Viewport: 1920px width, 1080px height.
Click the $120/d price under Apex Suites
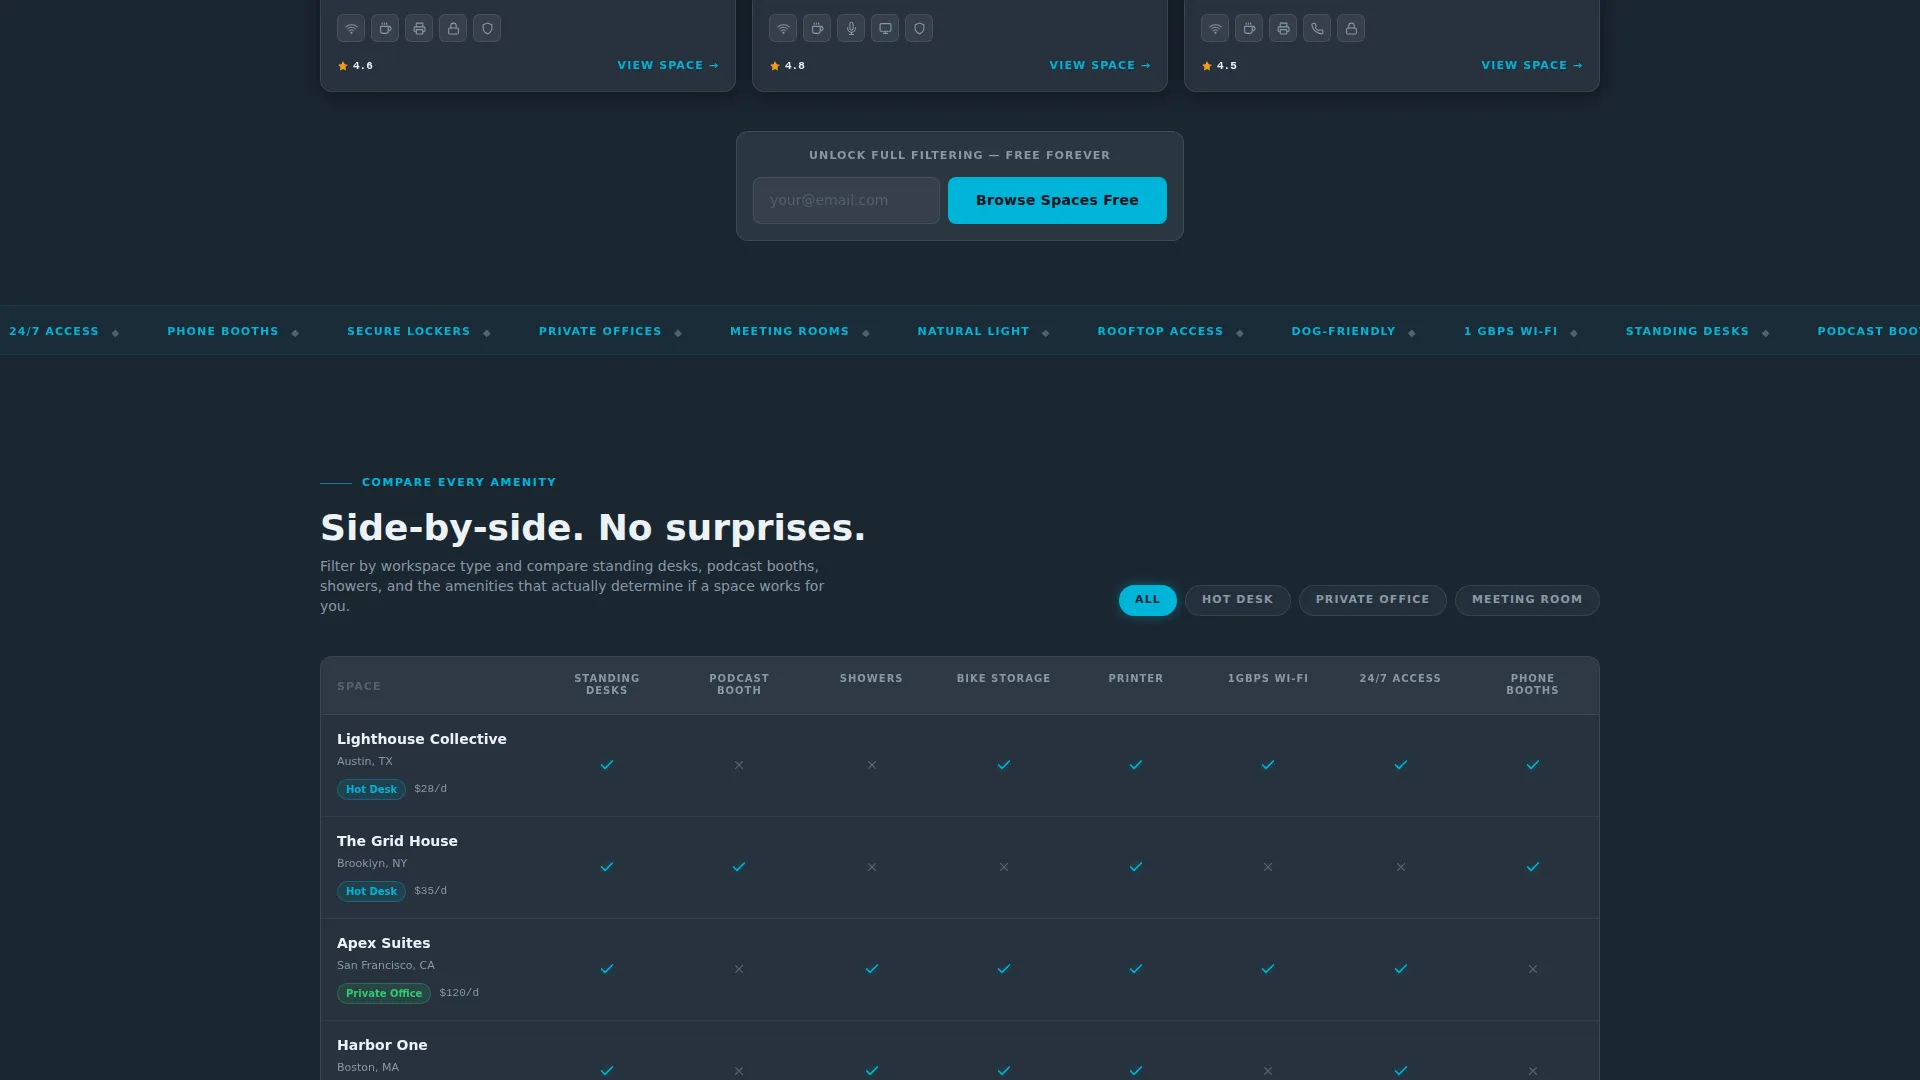459,993
